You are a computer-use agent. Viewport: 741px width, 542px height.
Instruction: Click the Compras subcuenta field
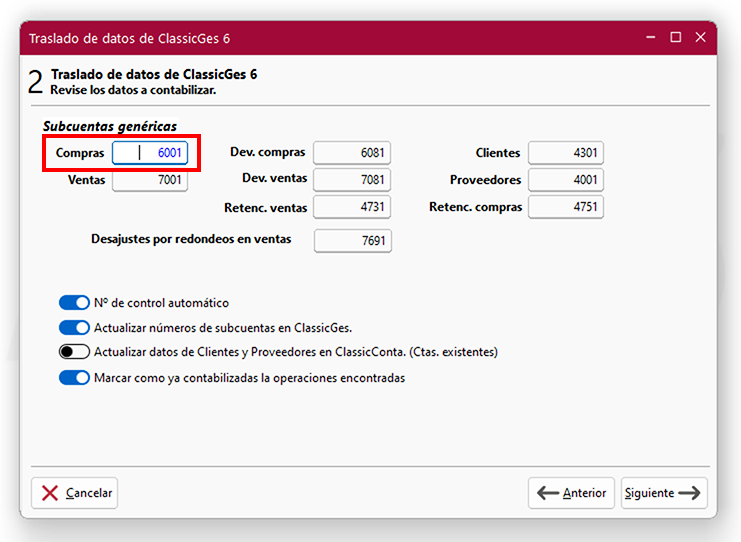150,153
